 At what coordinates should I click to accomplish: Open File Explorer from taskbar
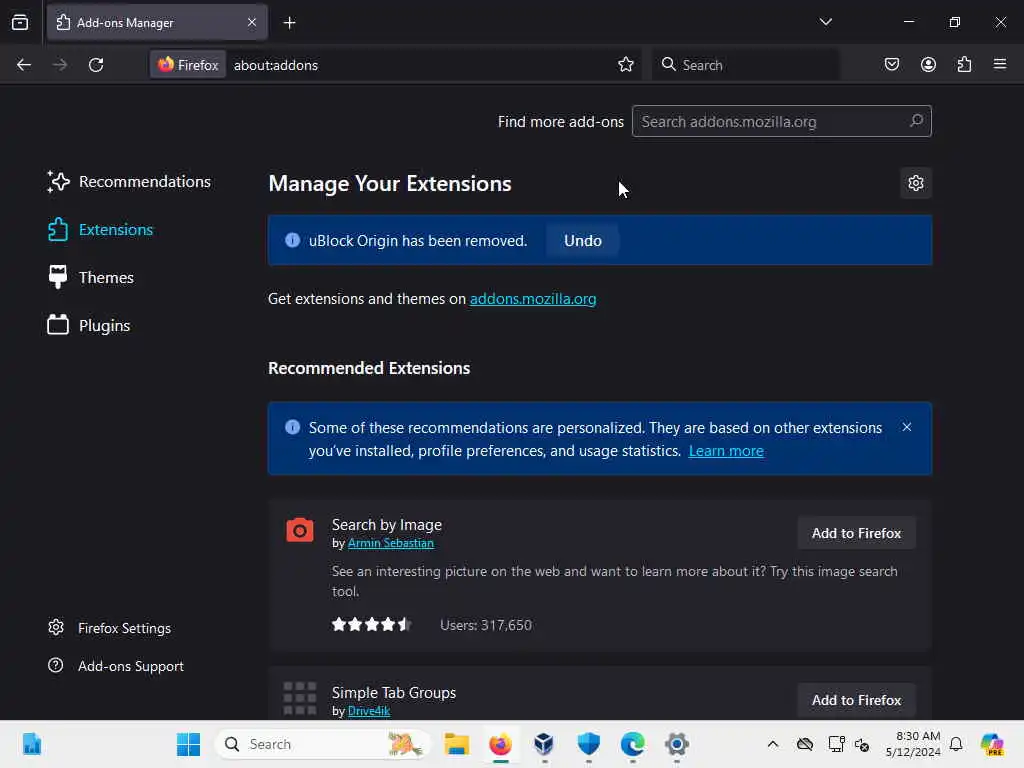[x=456, y=744]
